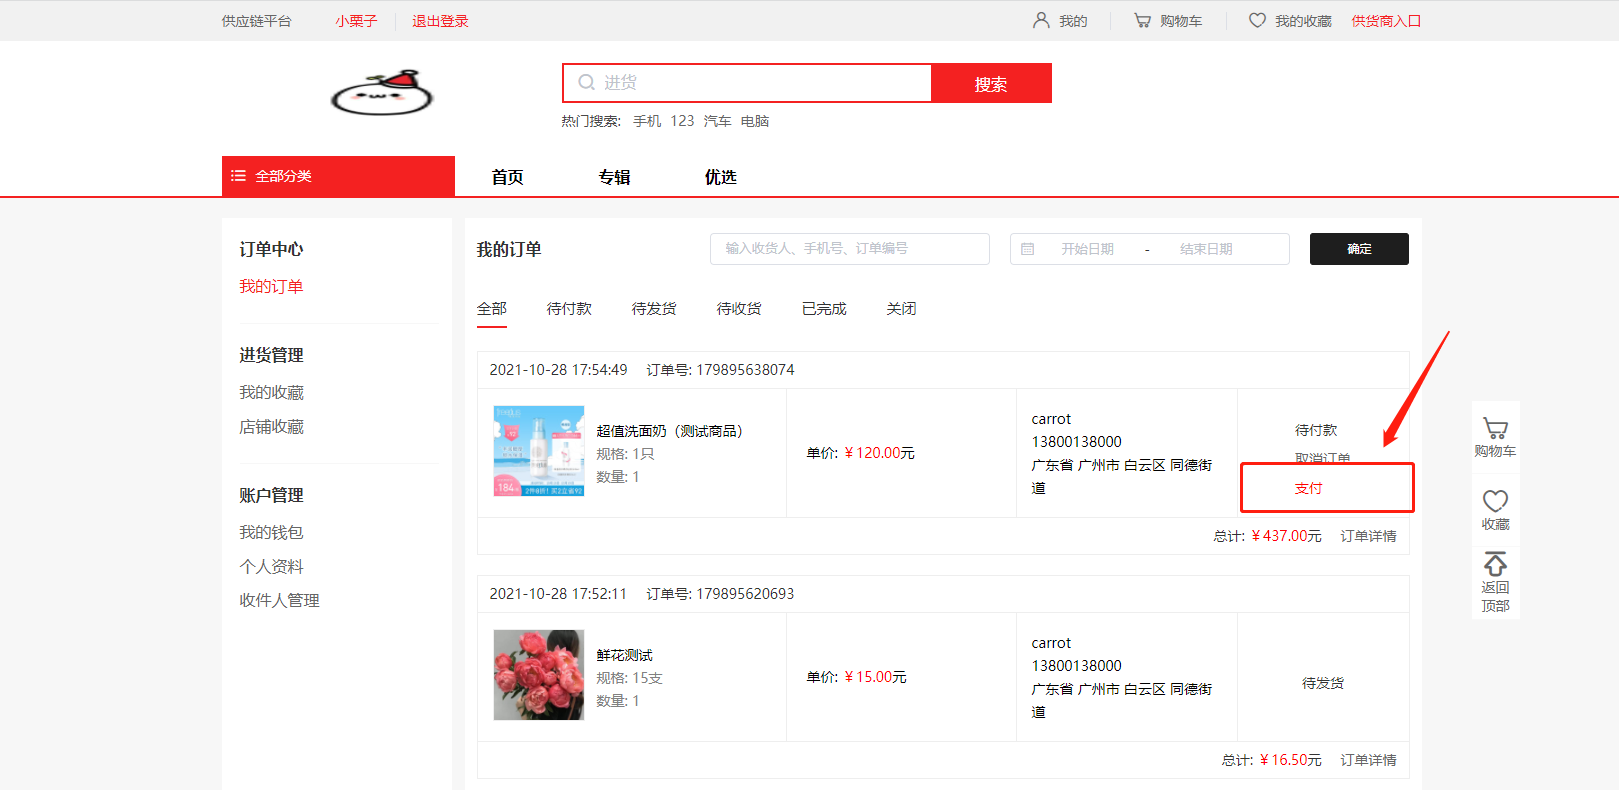Click the black 确定 confirm button
This screenshot has width=1619, height=790.
click(1358, 249)
